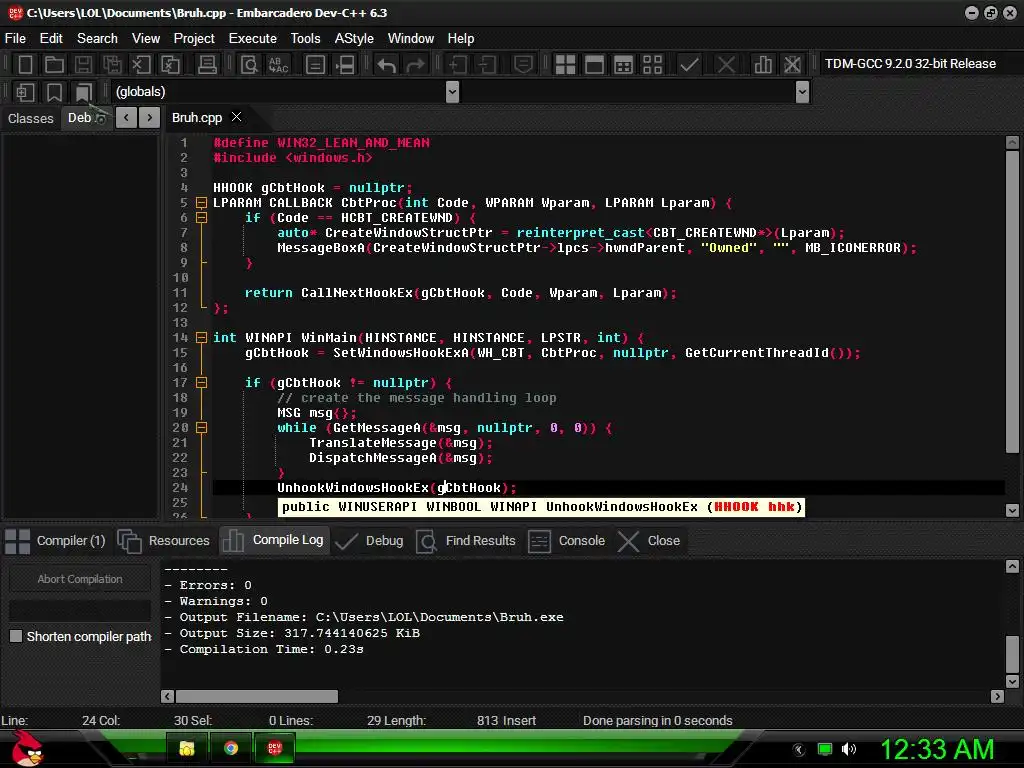Collapse the if gCbtHook fold on line 17

click(202, 383)
